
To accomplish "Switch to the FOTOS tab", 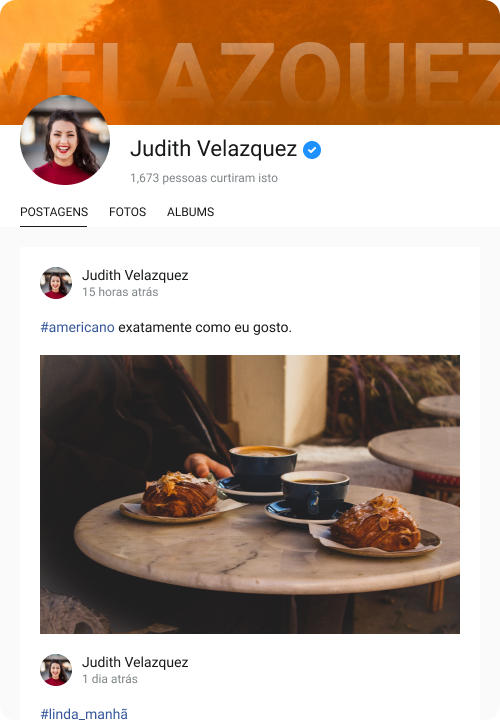I will (128, 212).
